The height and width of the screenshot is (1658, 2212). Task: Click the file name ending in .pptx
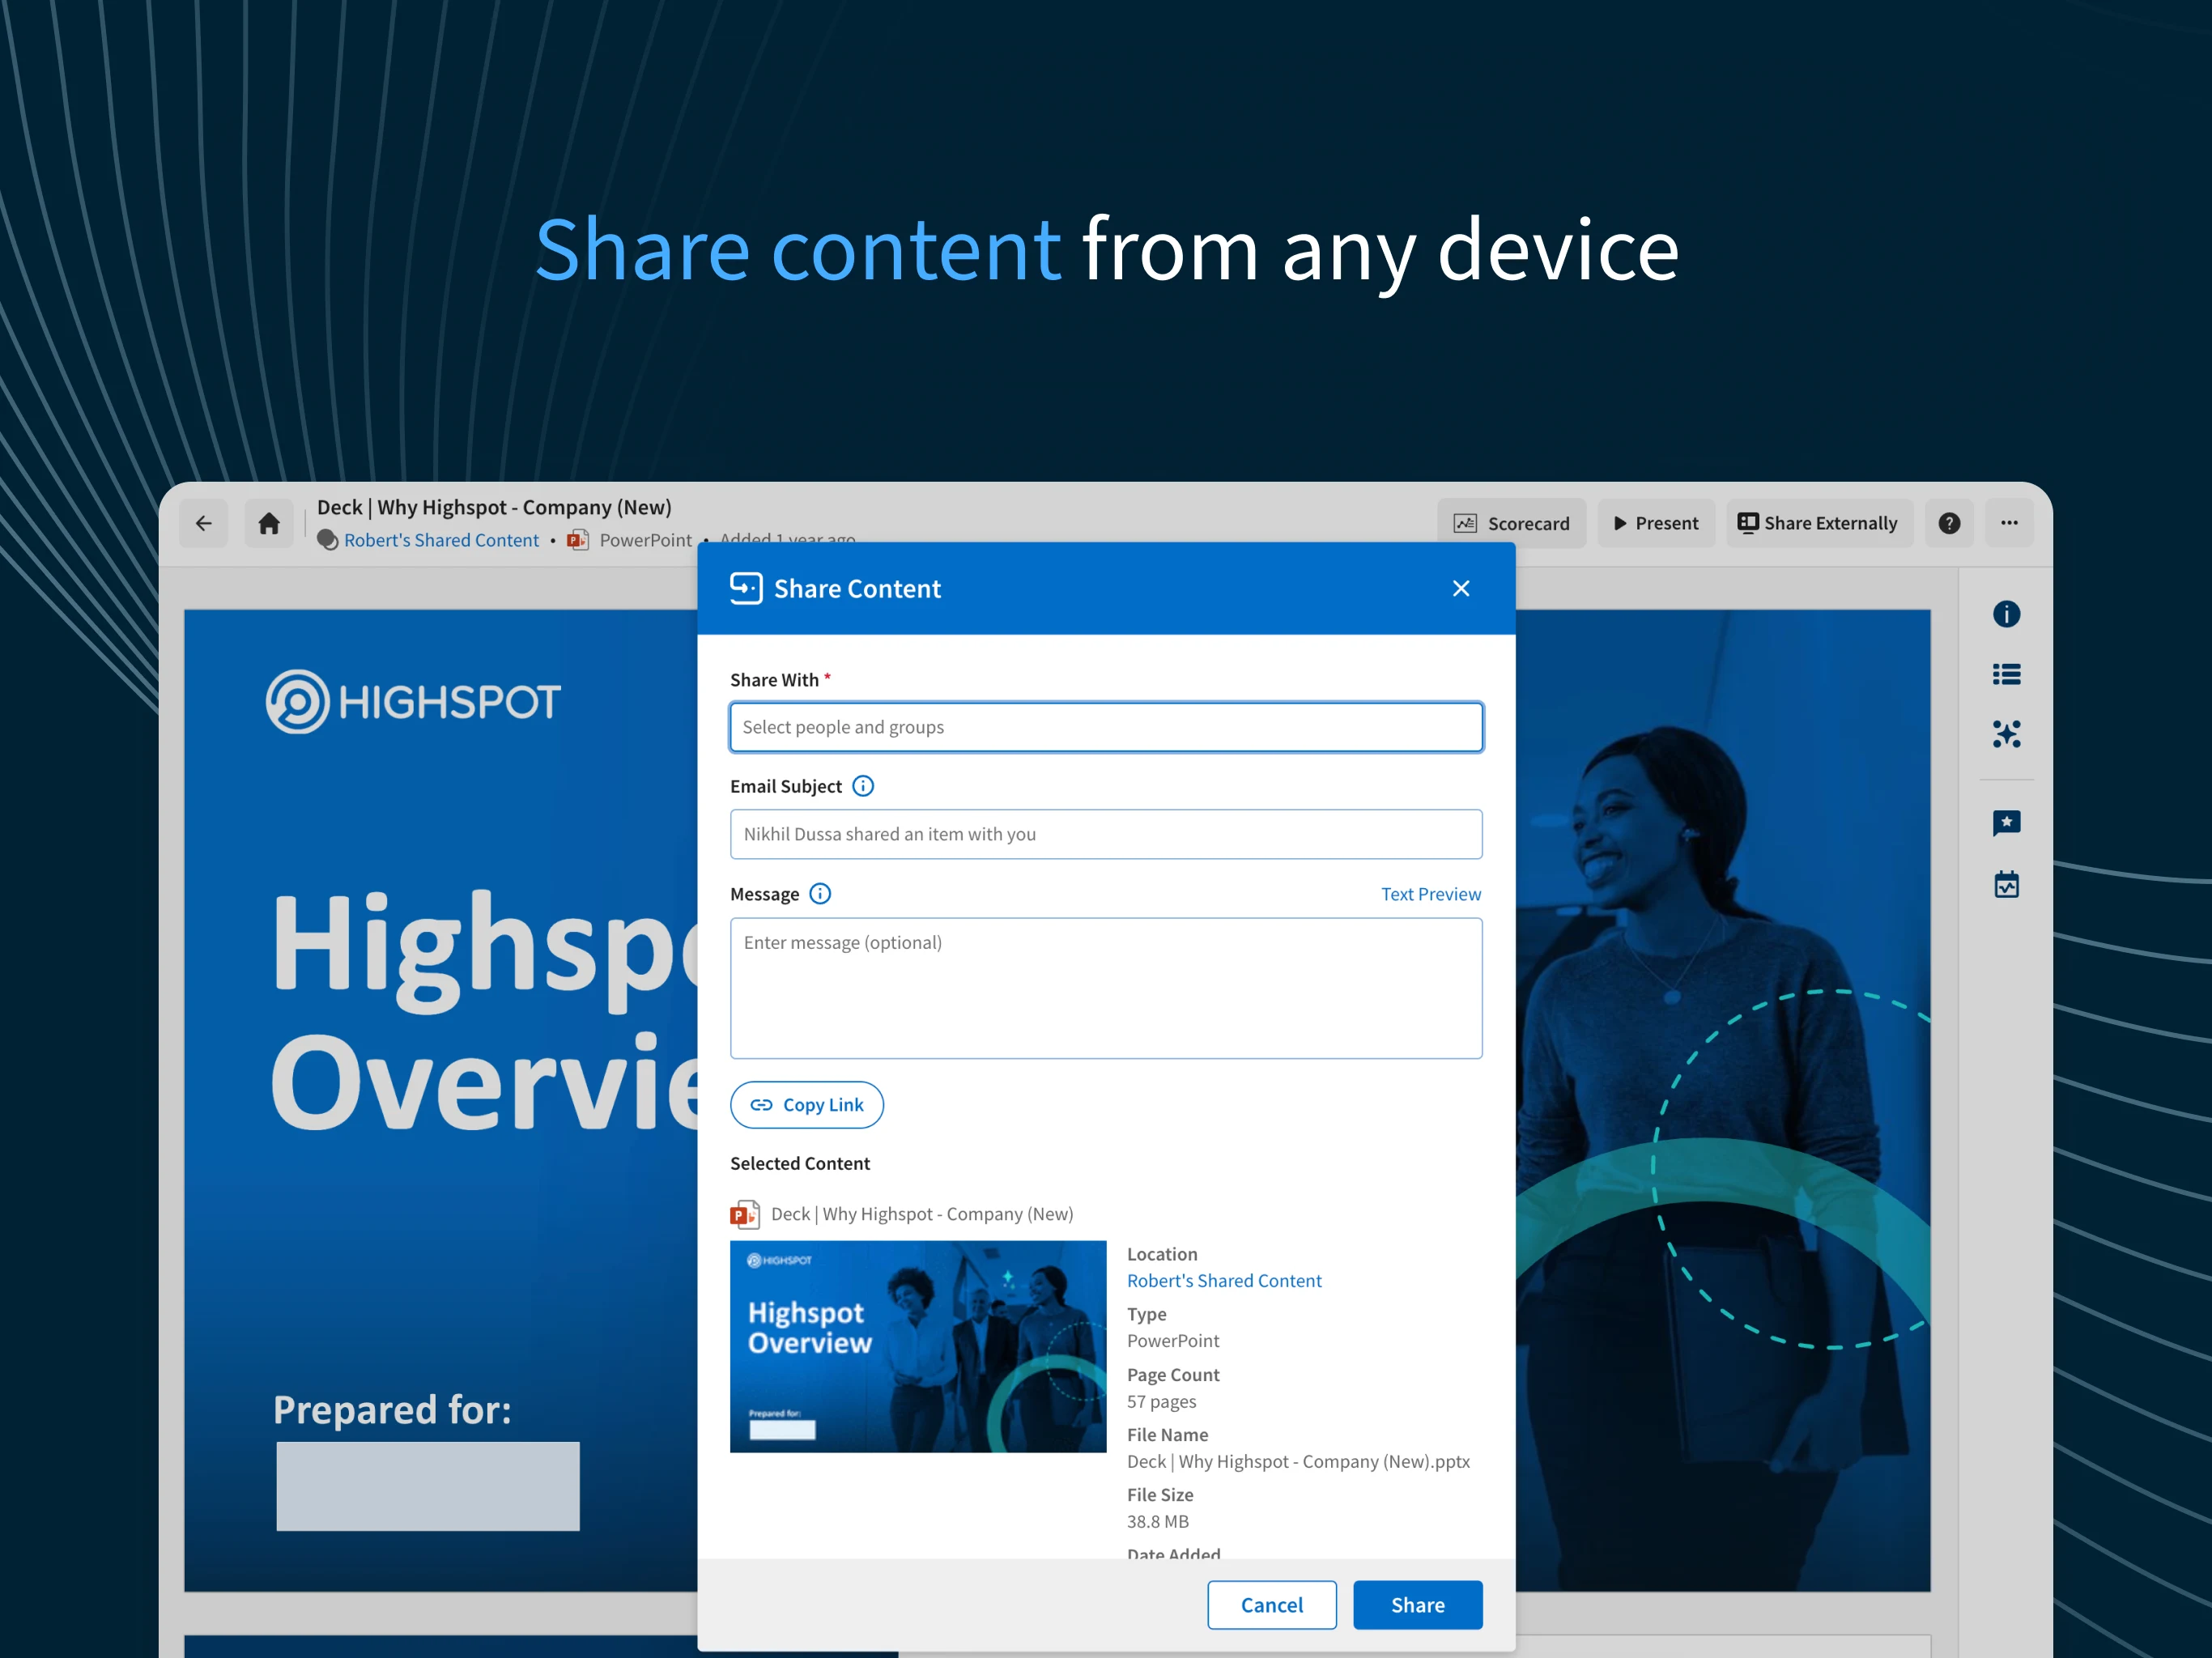(1298, 1462)
